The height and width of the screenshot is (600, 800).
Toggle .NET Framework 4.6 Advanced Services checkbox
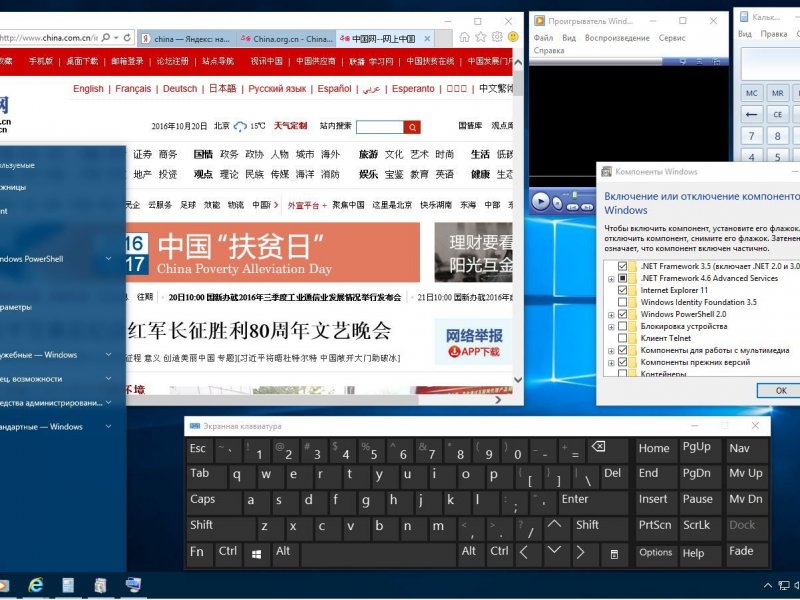pyautogui.click(x=622, y=278)
